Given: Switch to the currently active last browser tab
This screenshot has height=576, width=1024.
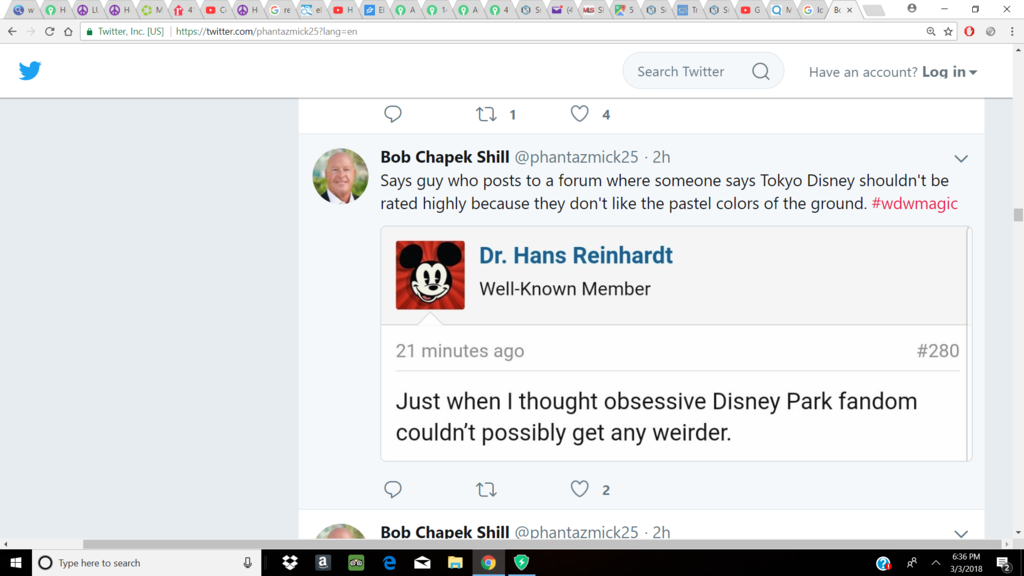Looking at the screenshot, I should tap(832, 10).
